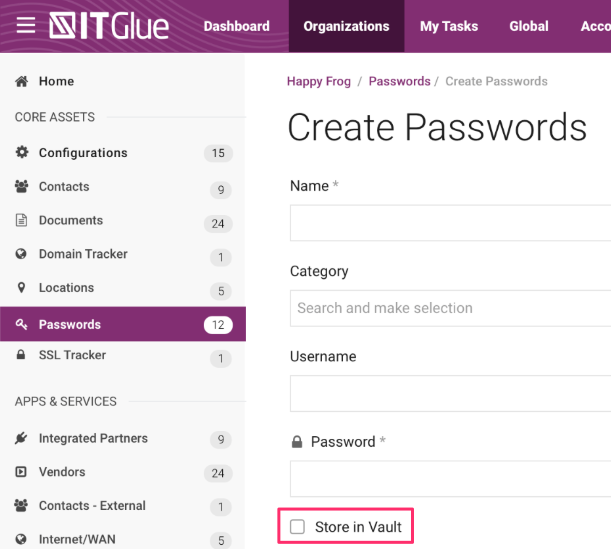Enable the Store in Vault checkbox
This screenshot has height=549, width=611.
click(297, 526)
